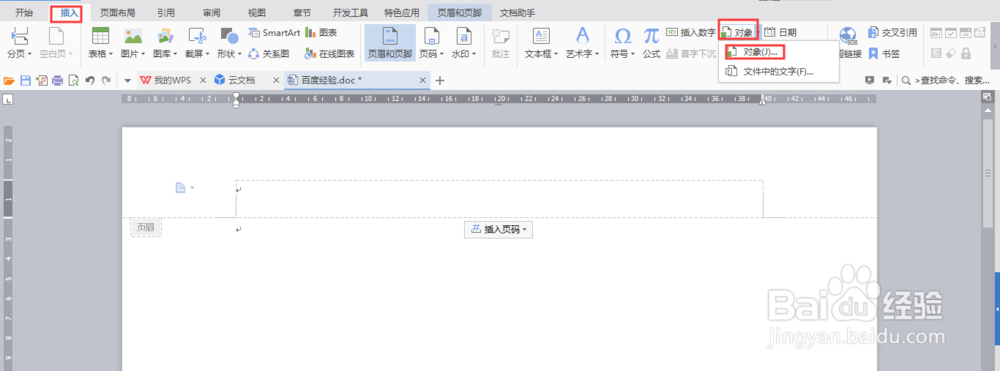Open the Relationship diagram (关系图) tool
This screenshot has height=371, width=1000.
268,54
